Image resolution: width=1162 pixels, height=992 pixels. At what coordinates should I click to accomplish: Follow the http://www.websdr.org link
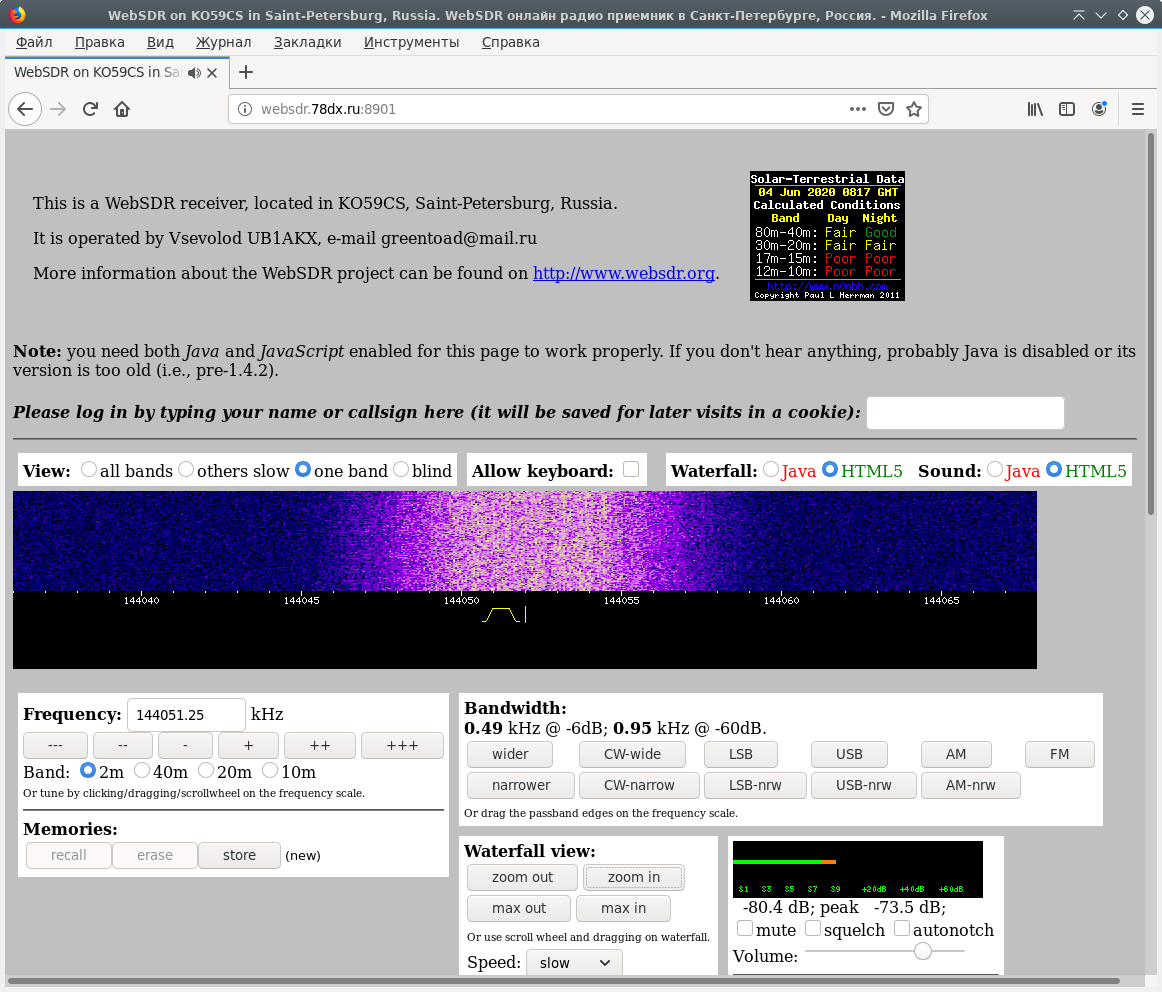624,273
